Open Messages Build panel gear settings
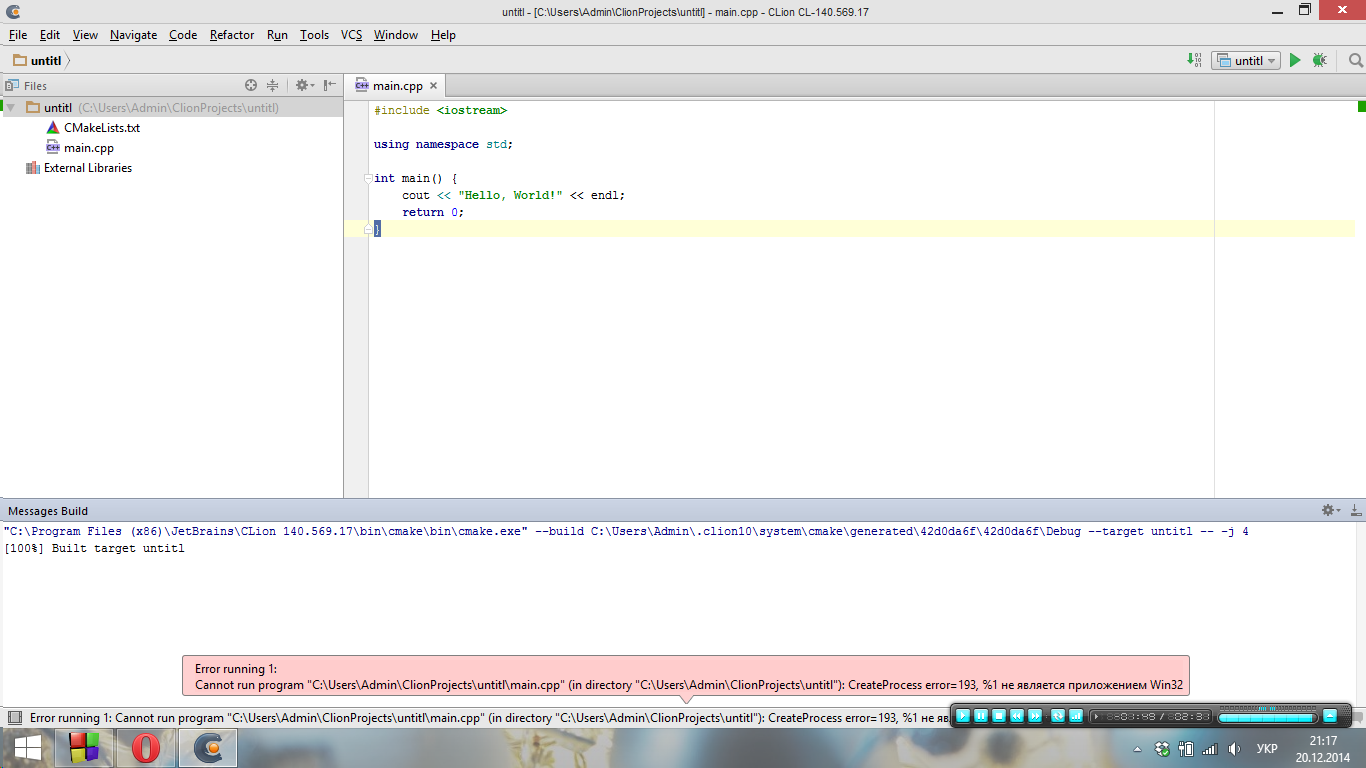The width and height of the screenshot is (1366, 768). coord(1330,510)
